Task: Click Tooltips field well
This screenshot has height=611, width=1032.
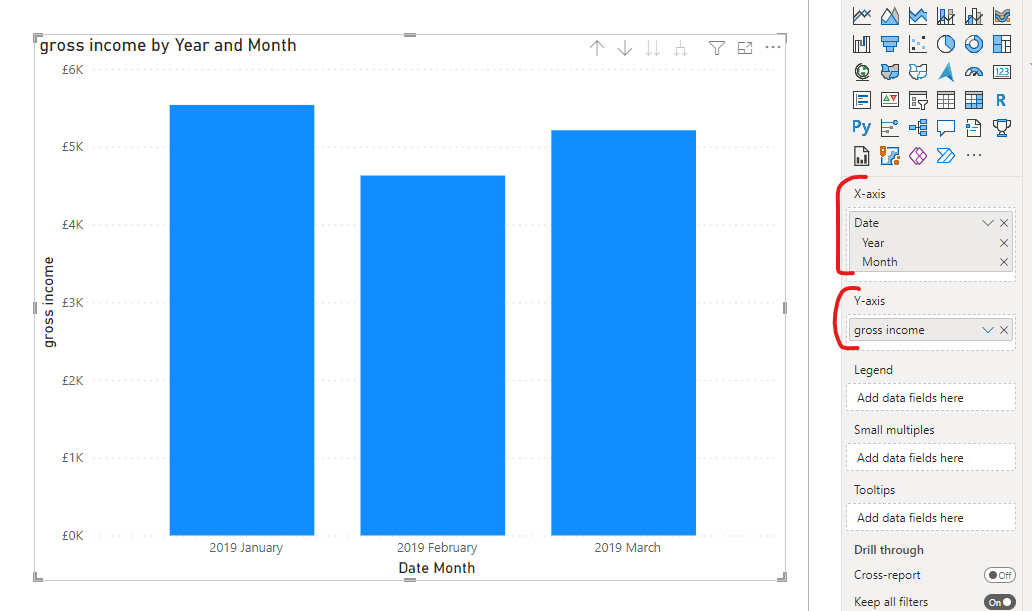Action: 931,518
